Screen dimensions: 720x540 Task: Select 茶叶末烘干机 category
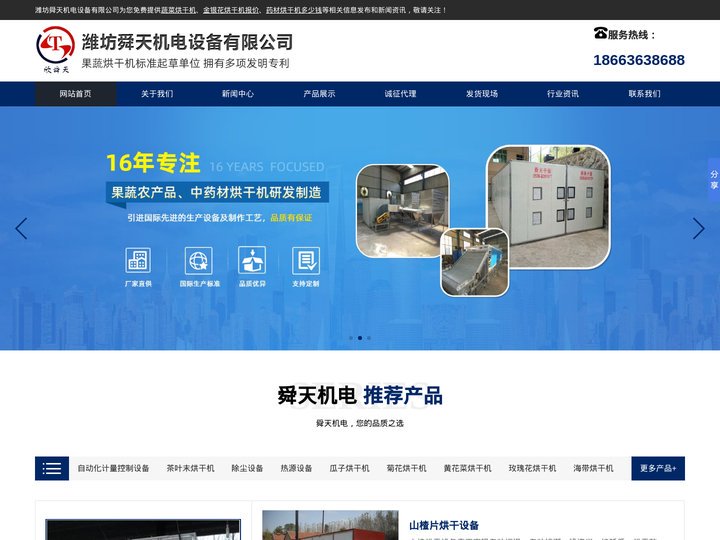(191, 468)
